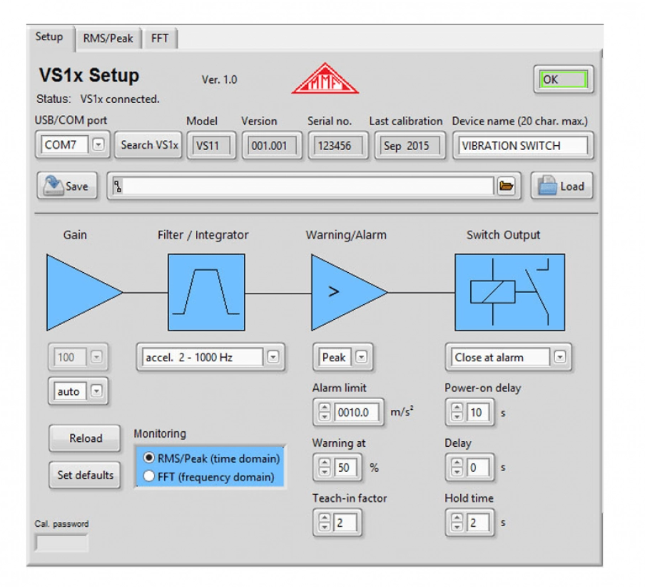Screen dimensions: 649x587
Task: Click the Load button
Action: click(562, 186)
